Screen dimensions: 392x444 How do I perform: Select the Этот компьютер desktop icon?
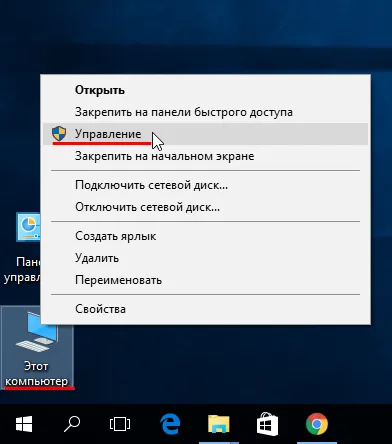click(36, 348)
